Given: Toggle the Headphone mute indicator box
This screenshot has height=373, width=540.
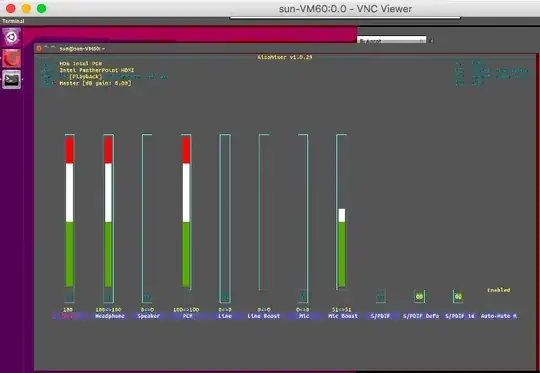Looking at the screenshot, I should (x=108, y=297).
